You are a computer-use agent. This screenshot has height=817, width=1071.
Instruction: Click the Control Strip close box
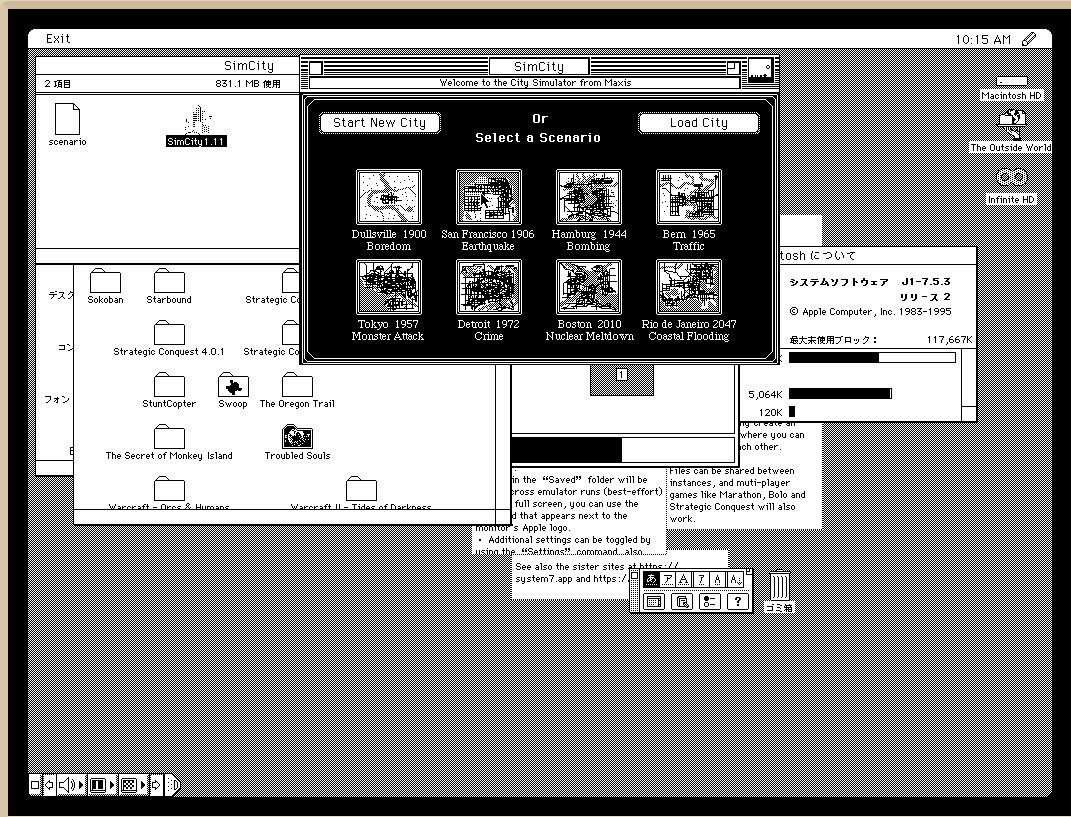[35, 785]
